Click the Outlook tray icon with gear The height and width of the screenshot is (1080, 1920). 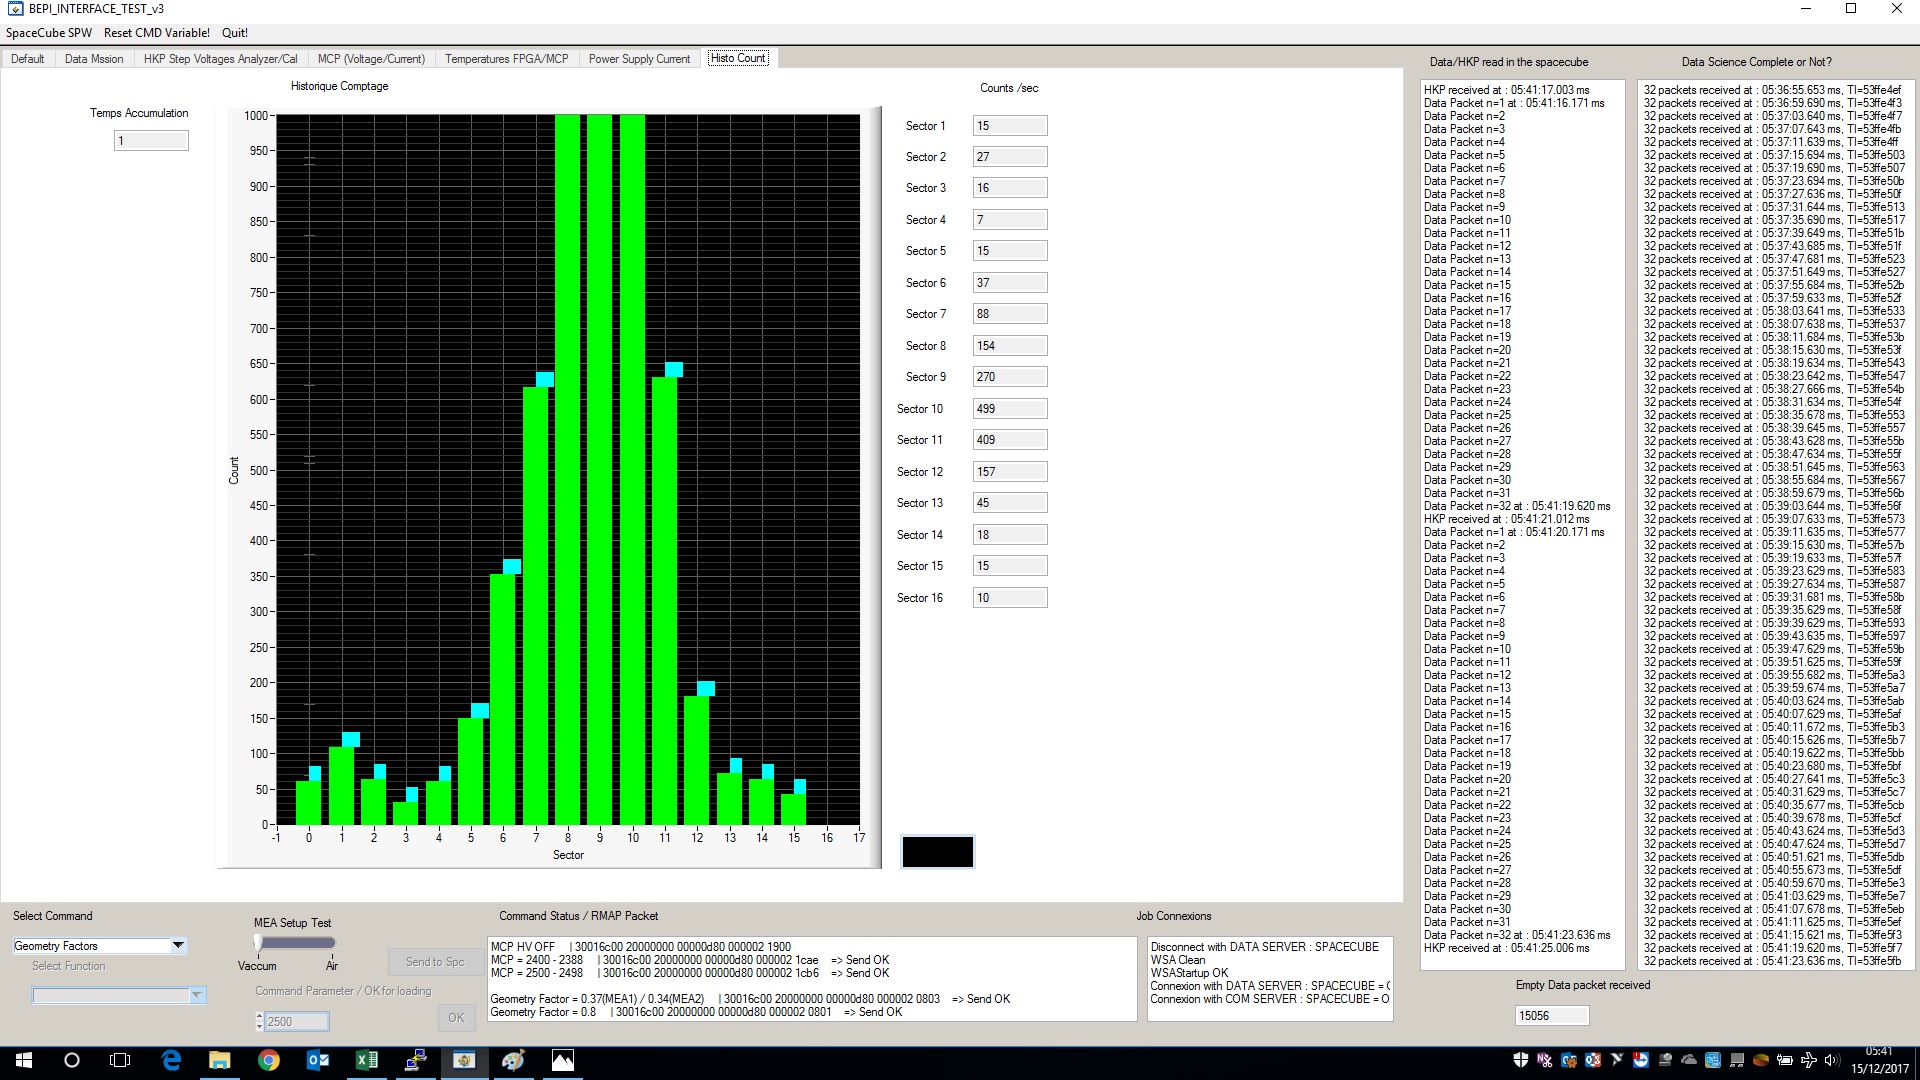(x=1569, y=1060)
